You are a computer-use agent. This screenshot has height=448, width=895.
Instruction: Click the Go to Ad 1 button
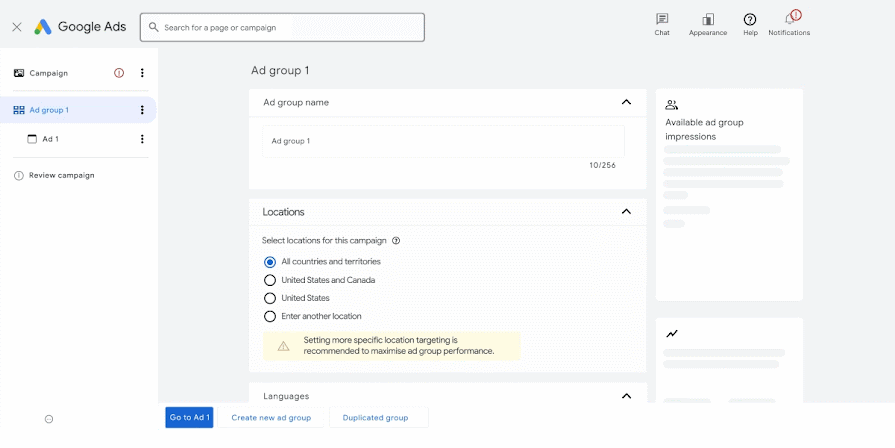(190, 417)
